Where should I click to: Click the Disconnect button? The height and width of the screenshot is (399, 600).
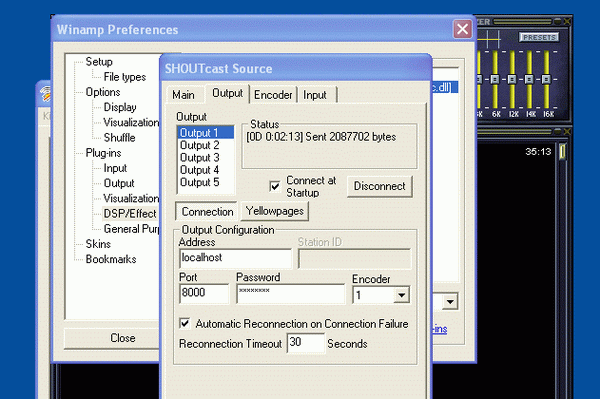(x=380, y=186)
